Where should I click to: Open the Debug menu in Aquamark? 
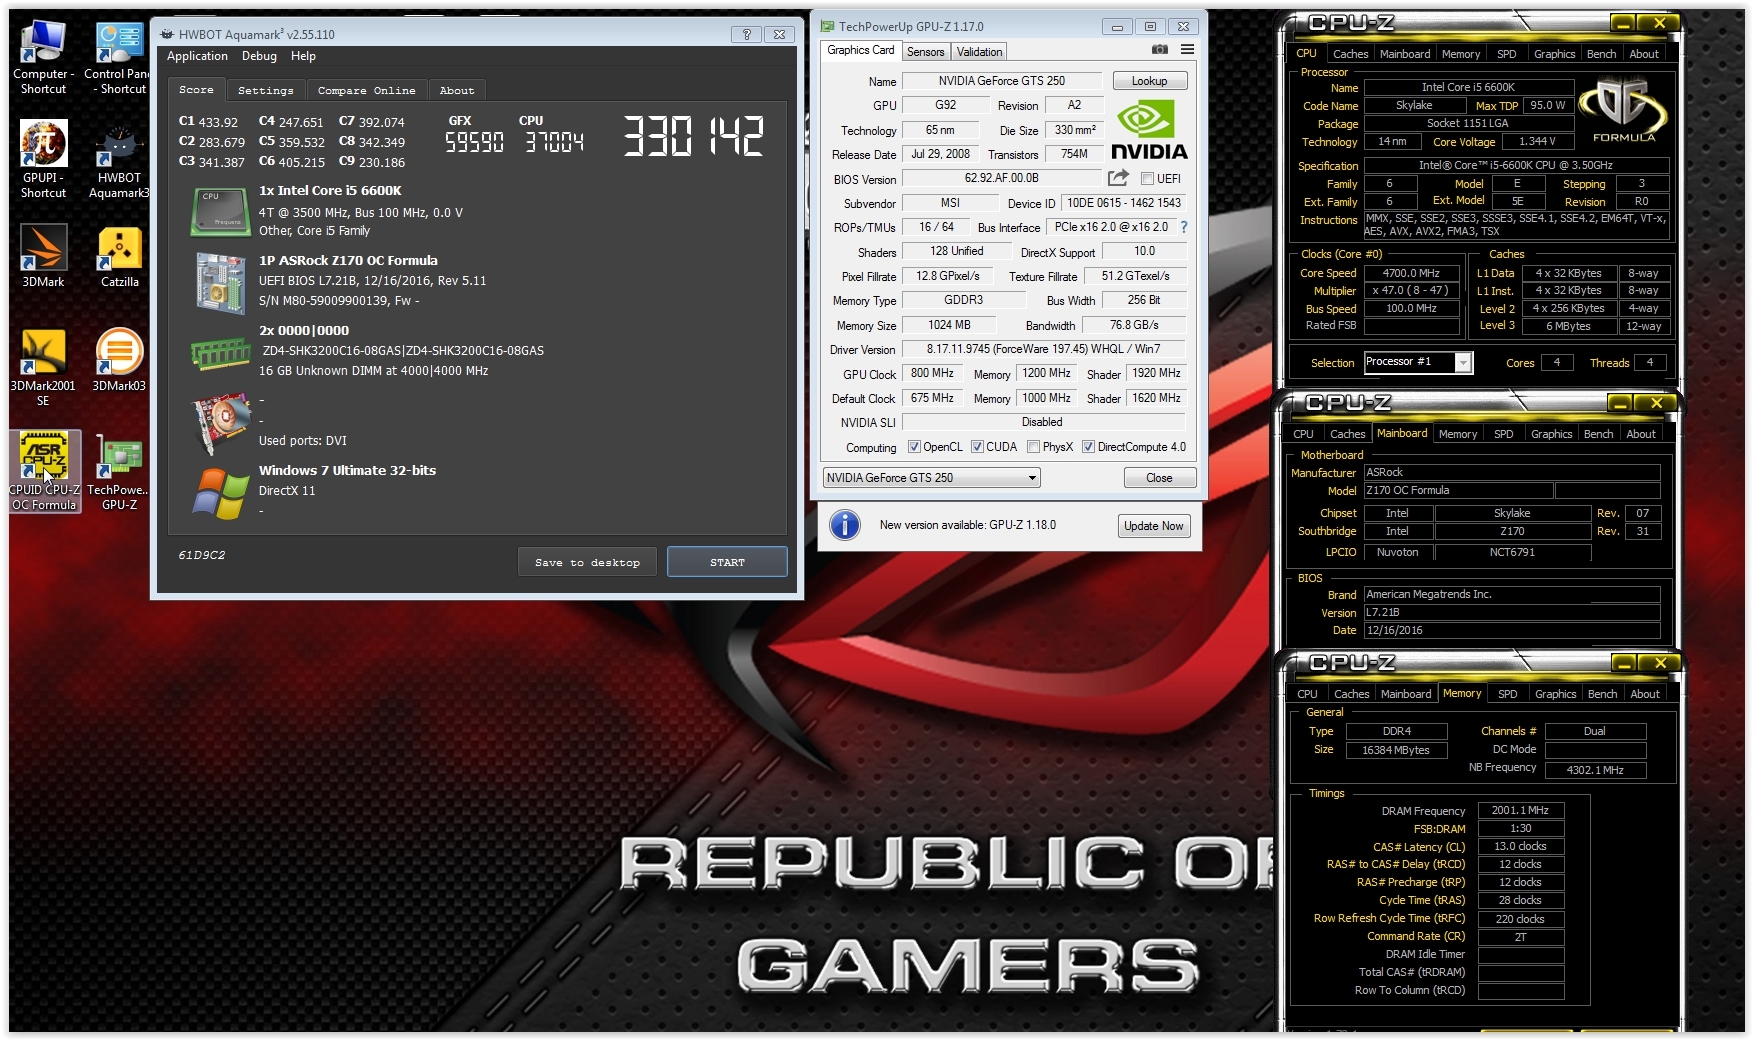coord(259,56)
